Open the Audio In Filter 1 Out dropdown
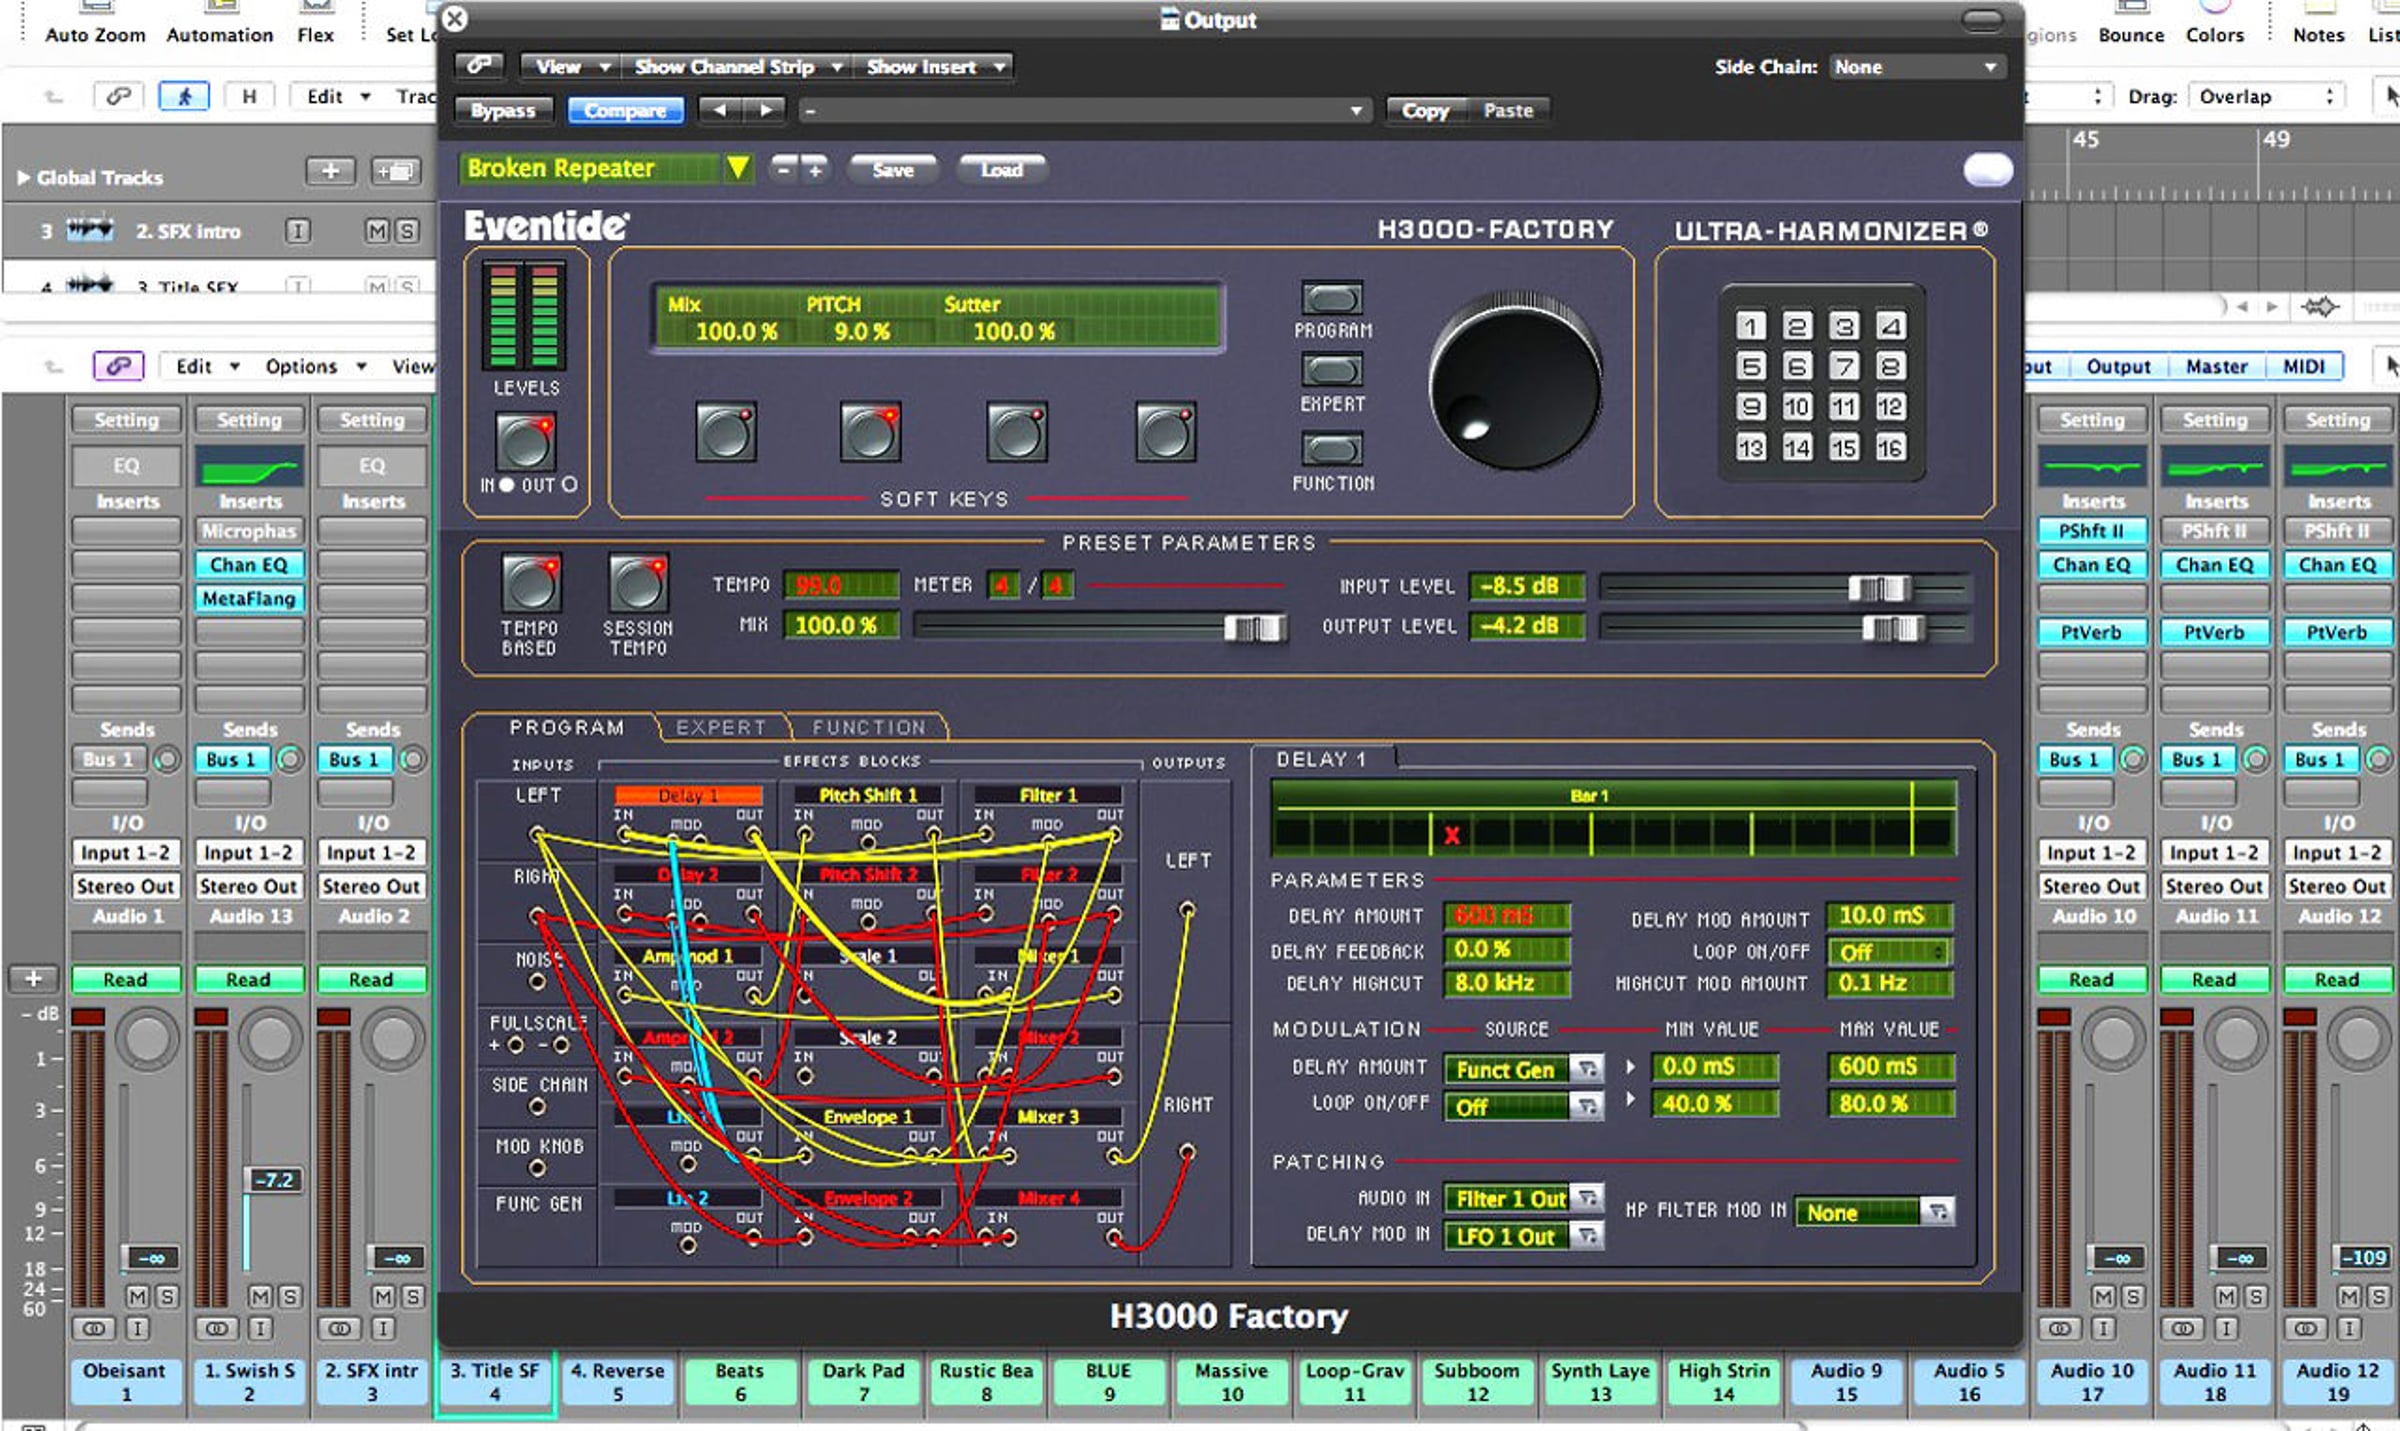2400x1431 pixels. pos(1522,1198)
